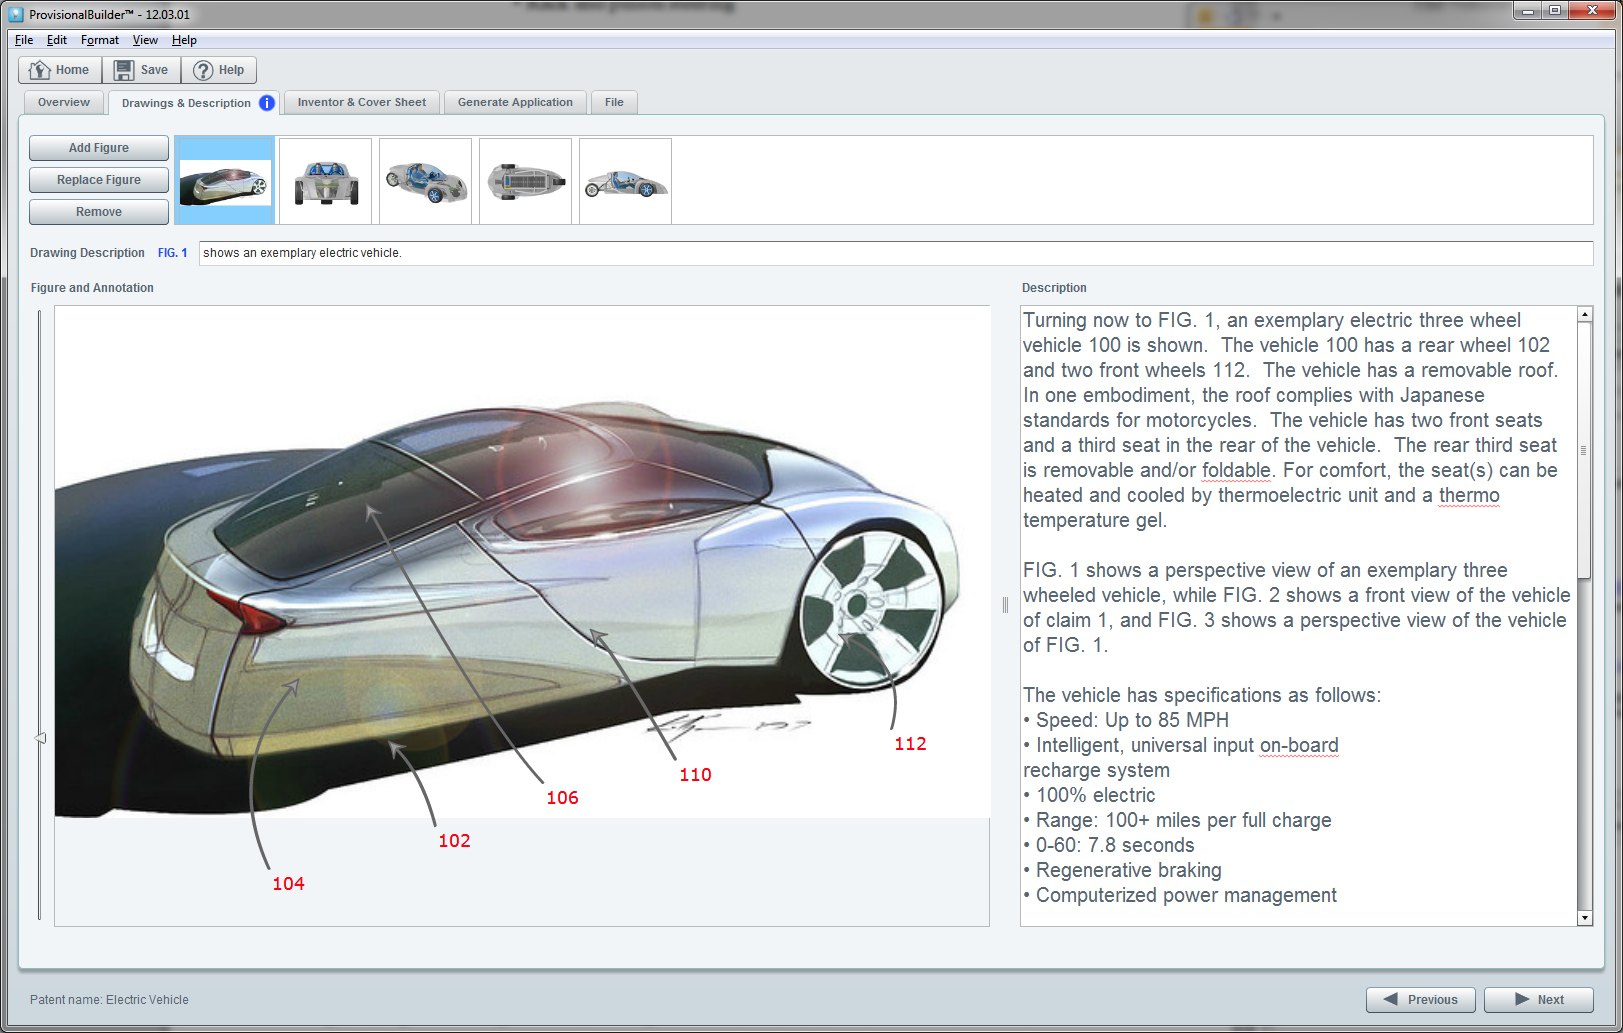This screenshot has width=1623, height=1033.
Task: Save the application with the floppy icon
Action: coord(141,70)
